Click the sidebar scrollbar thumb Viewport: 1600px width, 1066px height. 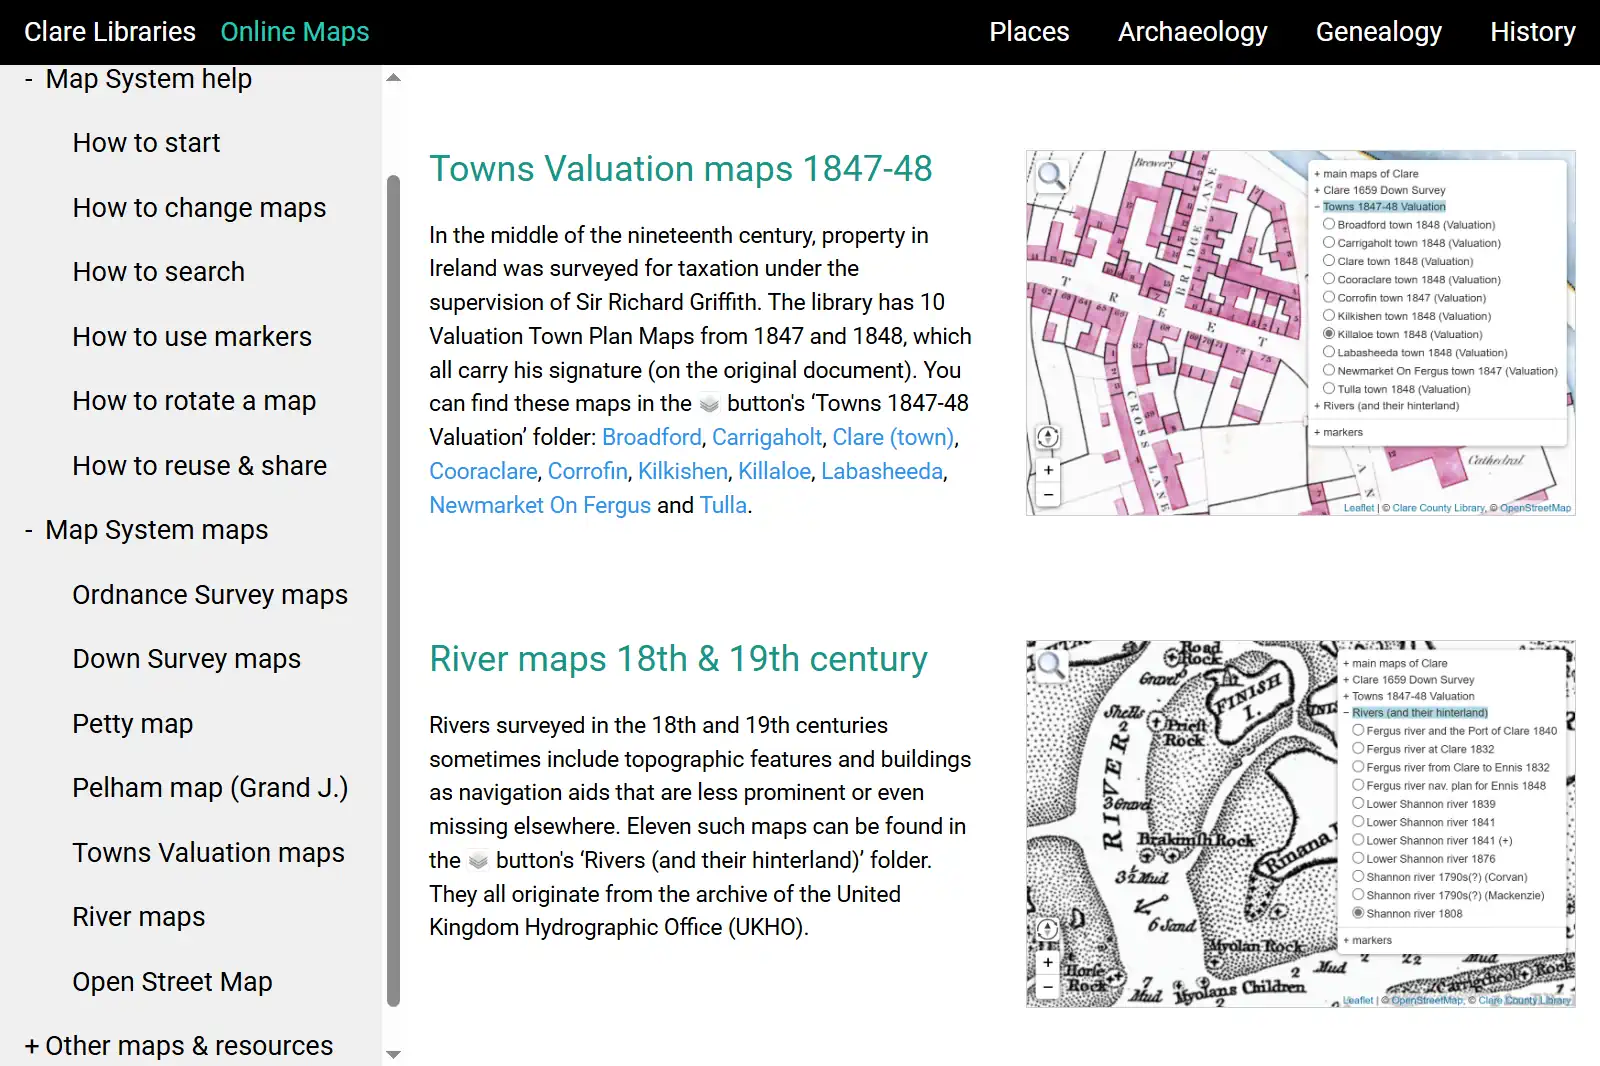click(x=393, y=590)
